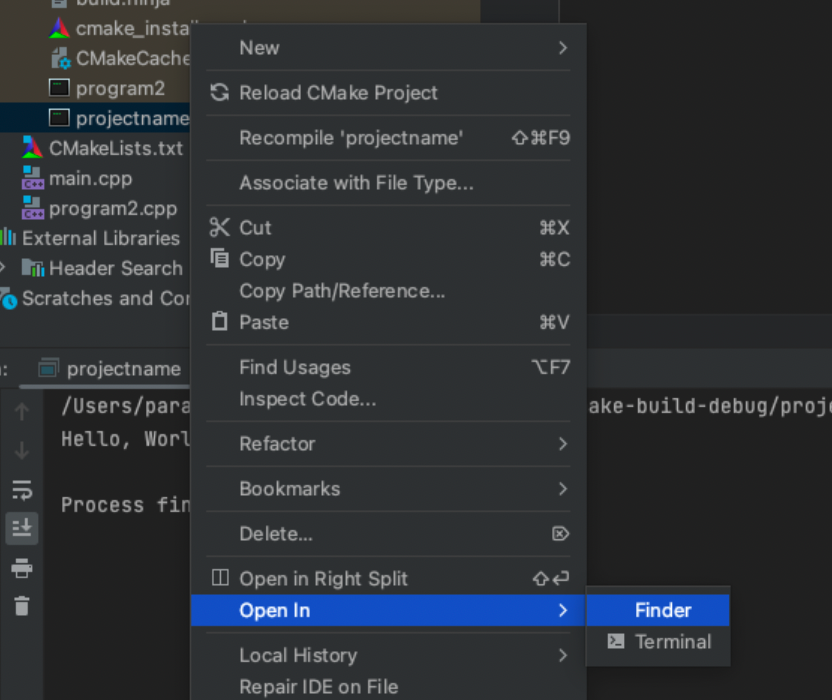The image size is (832, 700).
Task: Click the main.cpp C++ file icon
Action: [x=32, y=178]
